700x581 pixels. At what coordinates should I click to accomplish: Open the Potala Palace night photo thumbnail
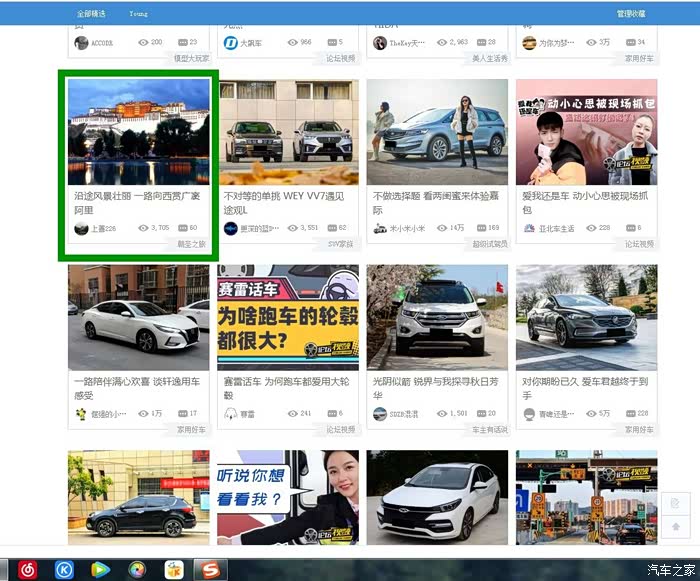point(139,132)
